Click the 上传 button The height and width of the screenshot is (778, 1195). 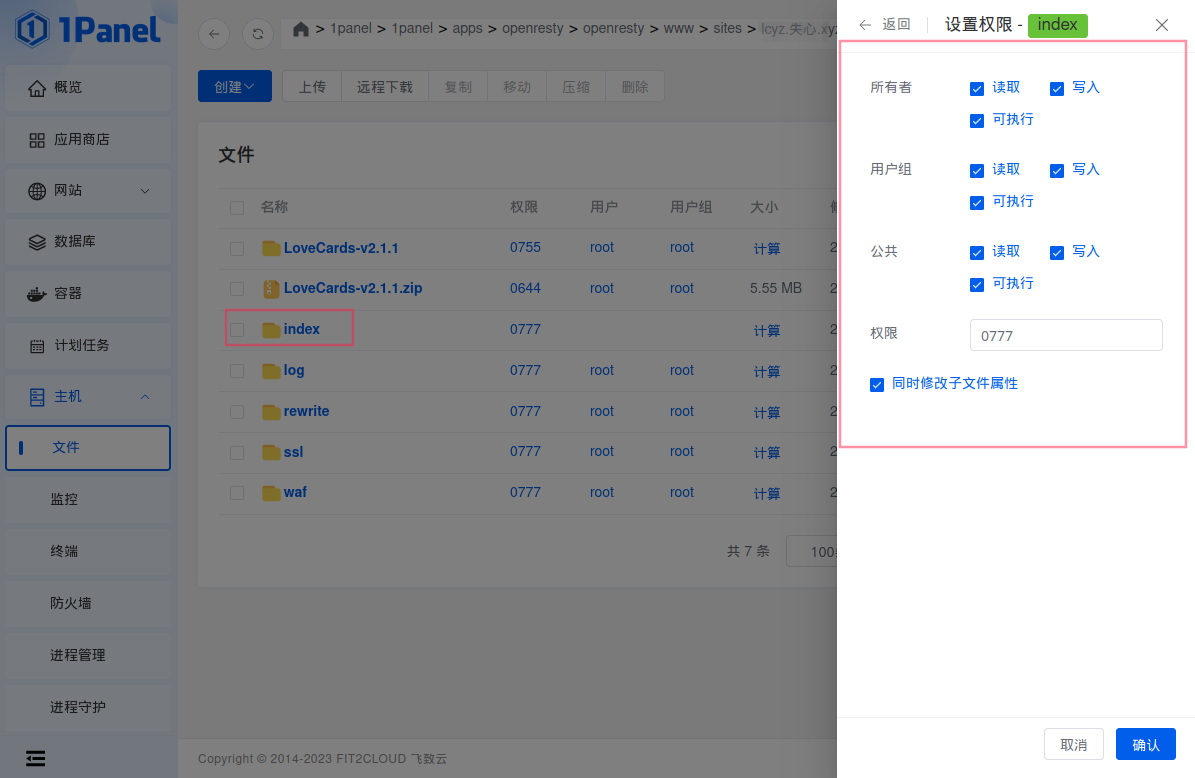[312, 86]
